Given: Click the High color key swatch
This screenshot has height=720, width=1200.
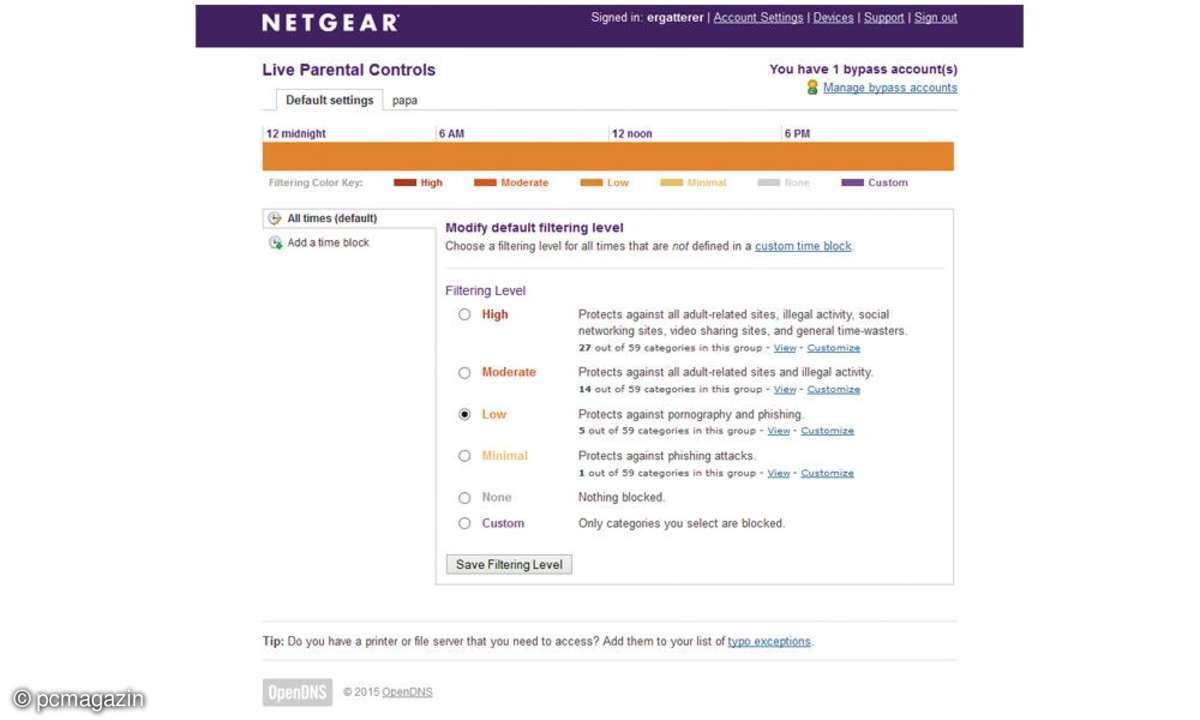Looking at the screenshot, I should [405, 183].
